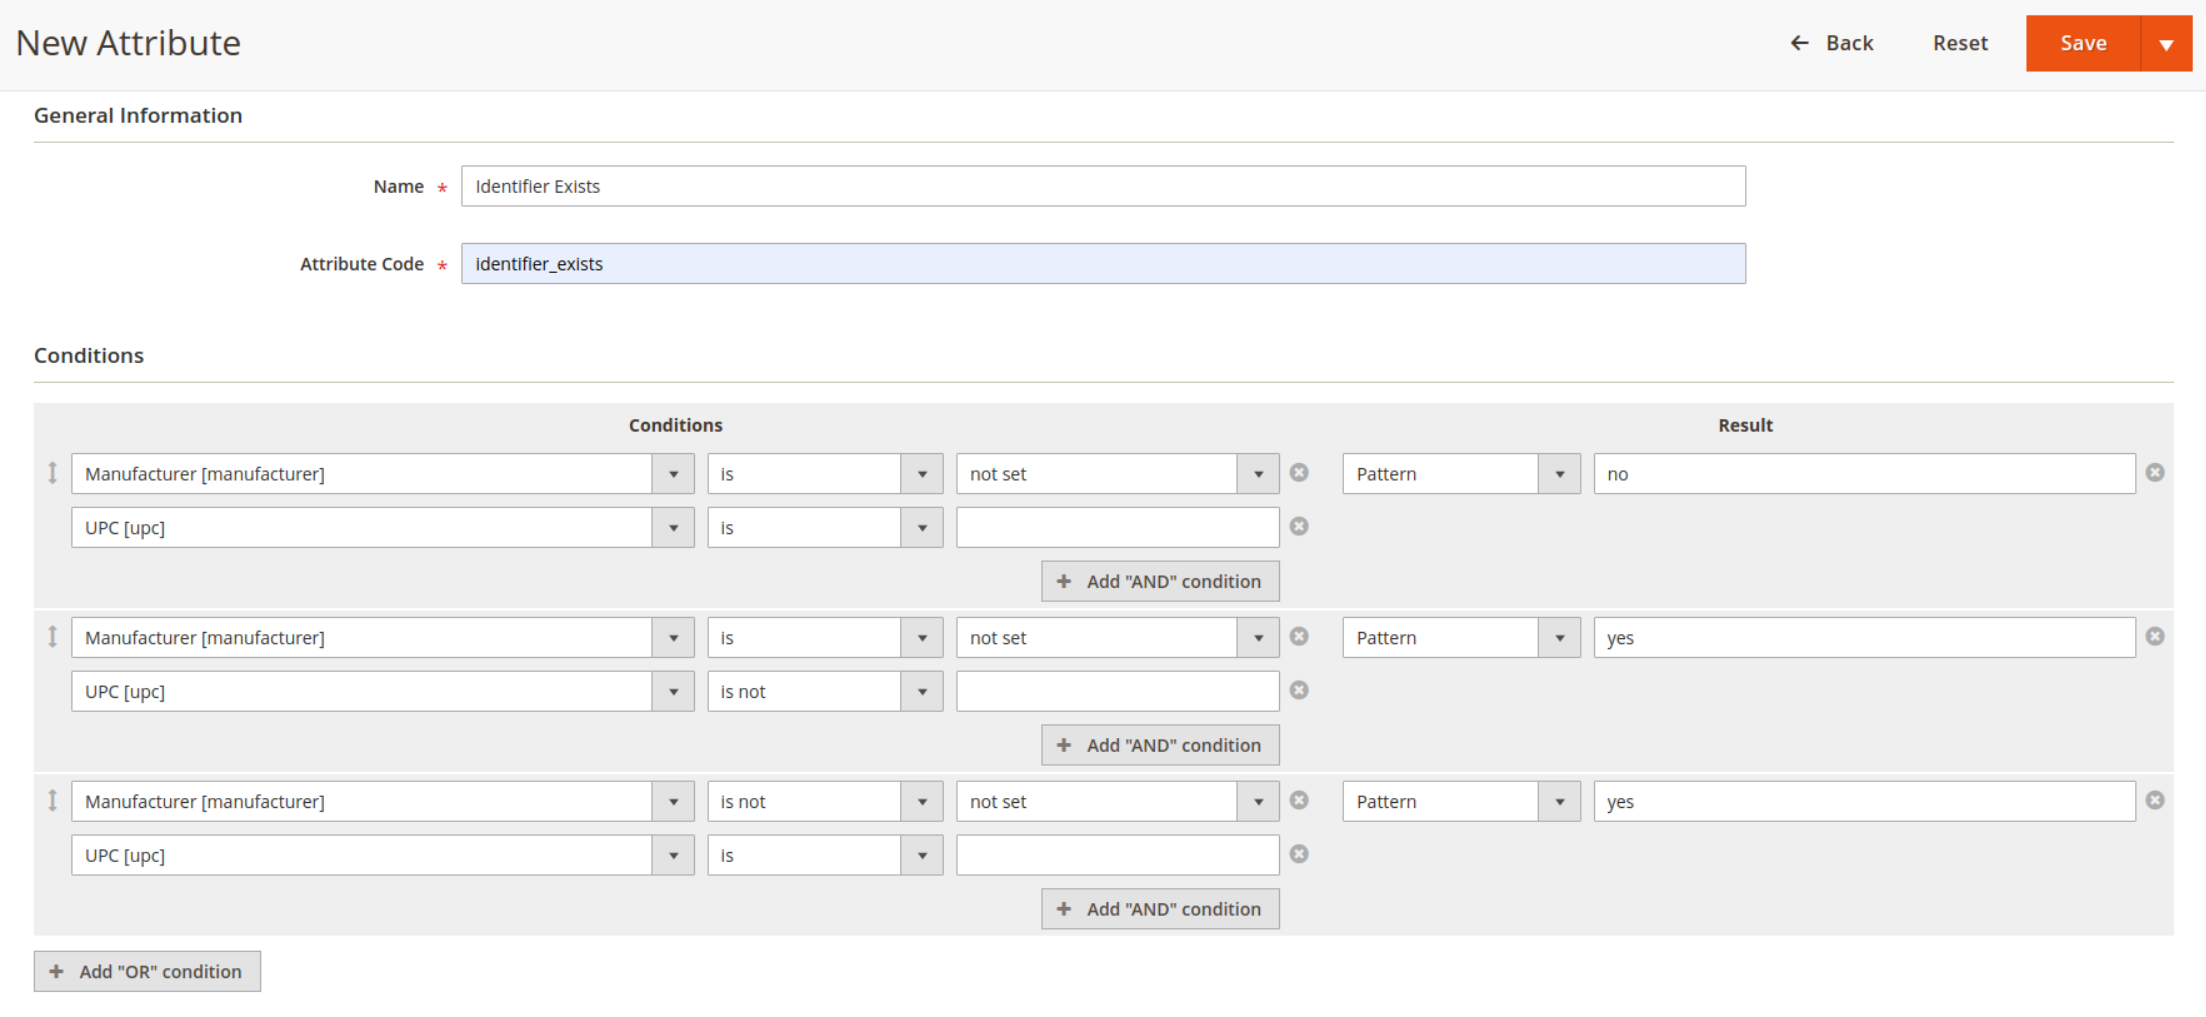Remove the last group's 'yes' result
The image size is (2206, 1017).
tap(2155, 801)
